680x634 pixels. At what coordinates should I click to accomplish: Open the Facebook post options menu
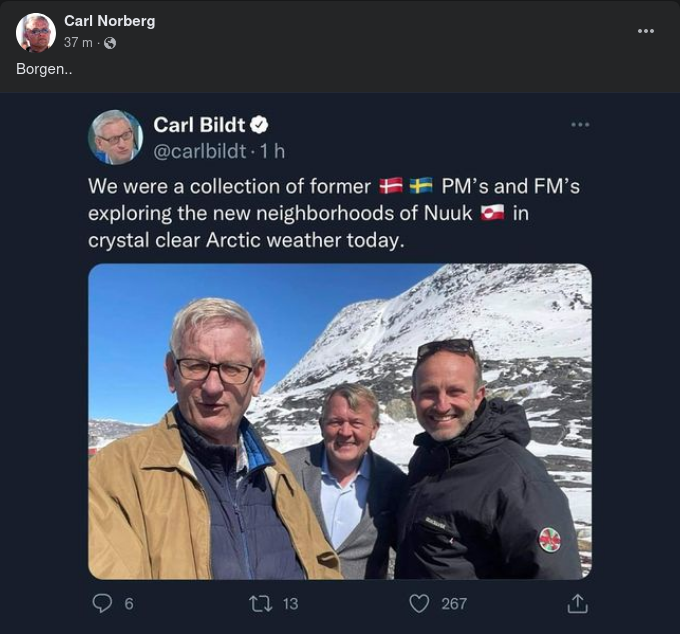tap(646, 31)
